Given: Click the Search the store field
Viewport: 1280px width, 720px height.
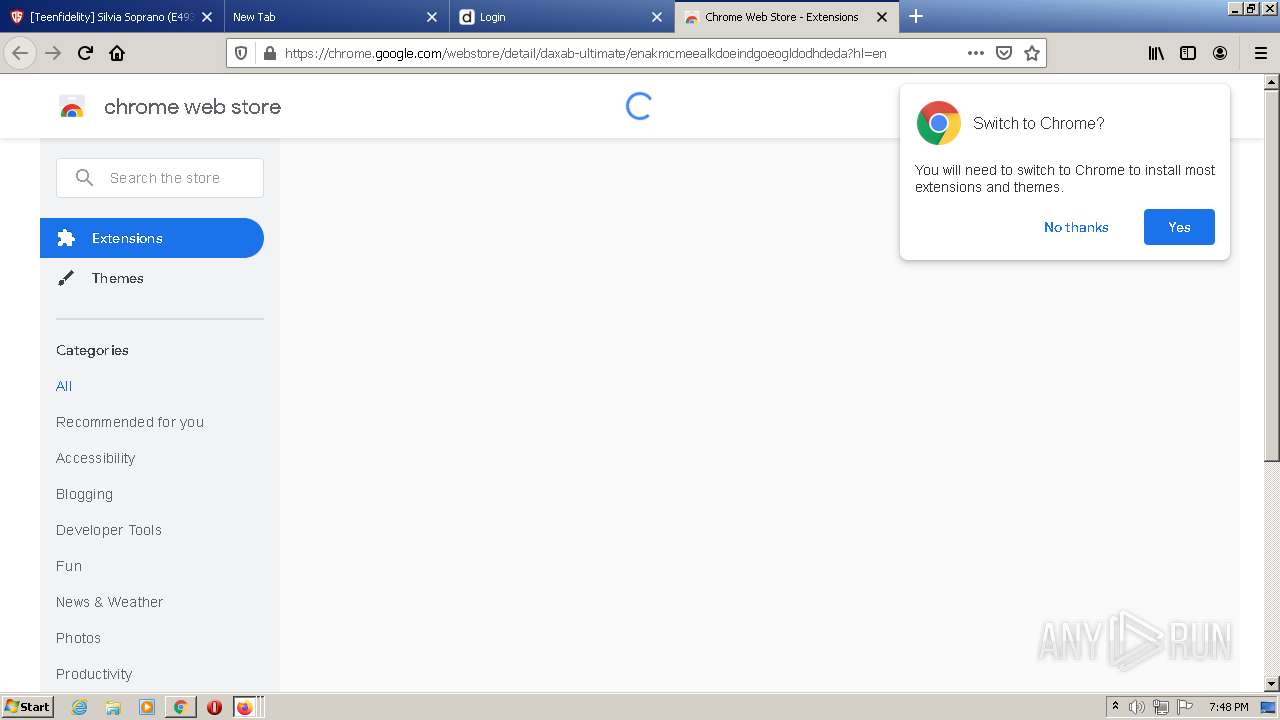Looking at the screenshot, I should tap(160, 178).
